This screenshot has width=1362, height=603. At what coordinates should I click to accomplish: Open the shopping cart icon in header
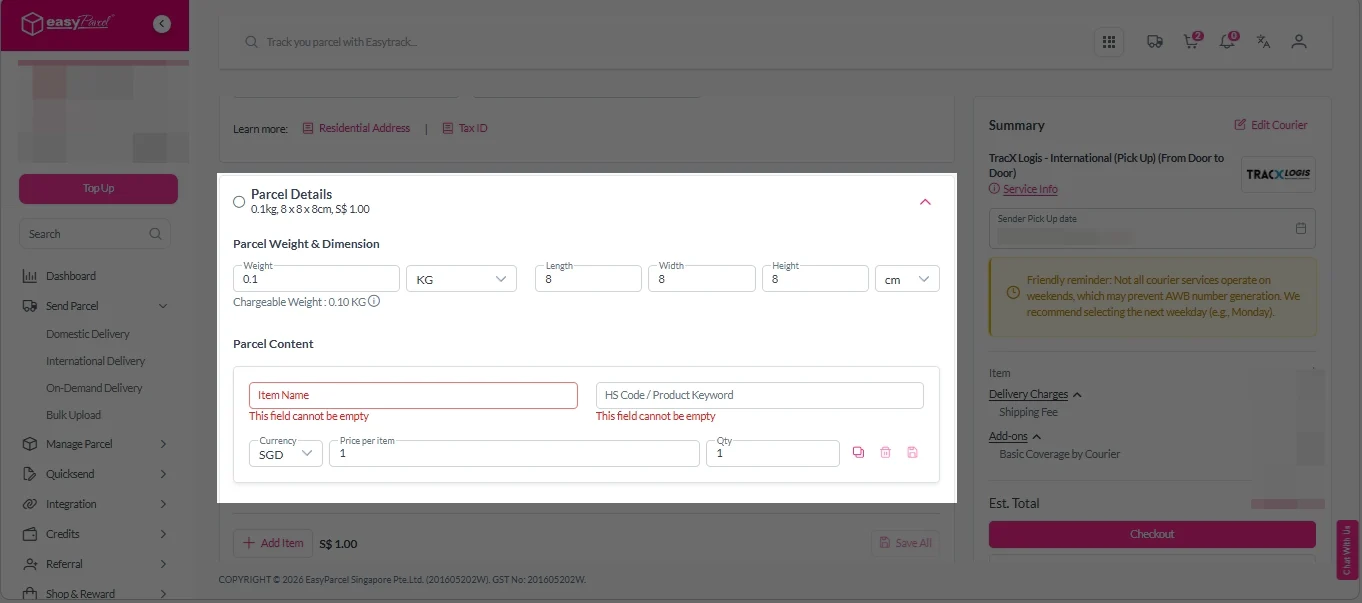[x=1190, y=42]
